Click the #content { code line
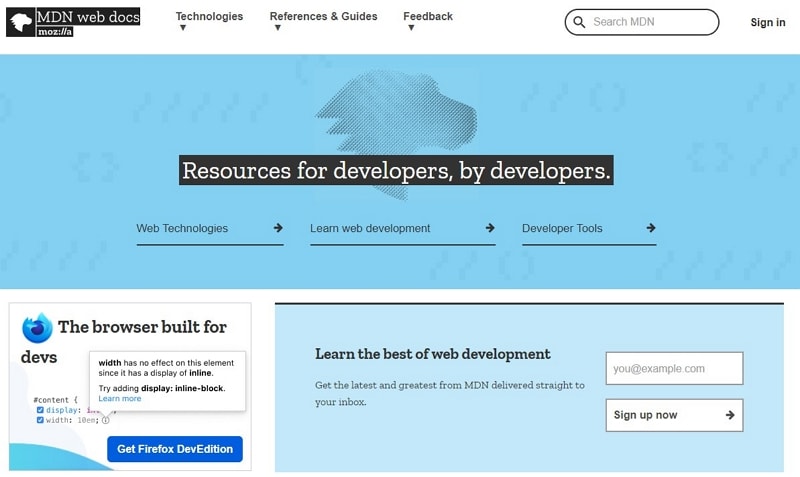The image size is (800, 477). pyautogui.click(x=56, y=400)
